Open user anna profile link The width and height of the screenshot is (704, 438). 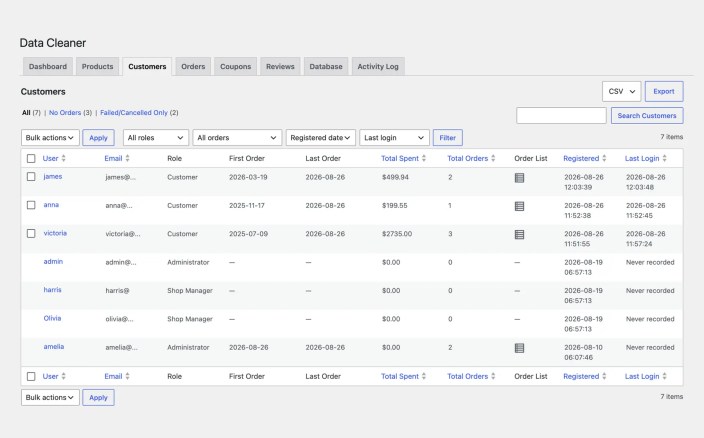pos(51,205)
